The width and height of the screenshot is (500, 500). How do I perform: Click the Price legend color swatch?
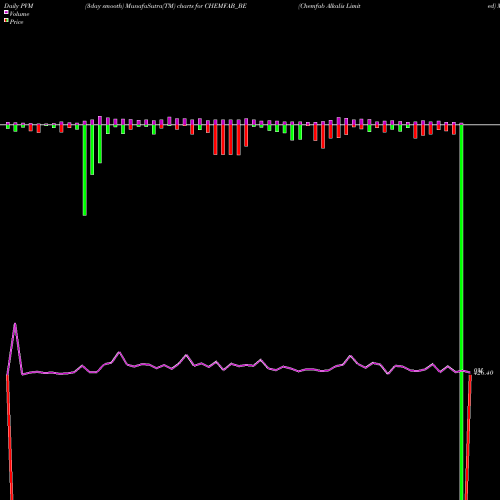[x=6, y=21]
